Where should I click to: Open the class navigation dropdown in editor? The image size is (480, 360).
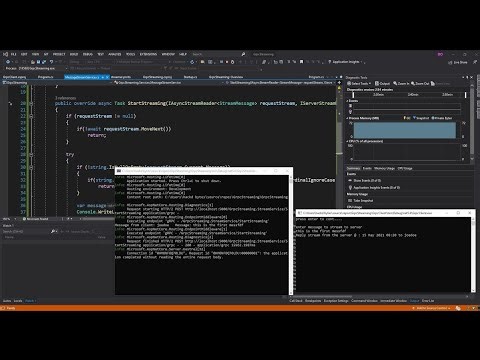click(168, 82)
